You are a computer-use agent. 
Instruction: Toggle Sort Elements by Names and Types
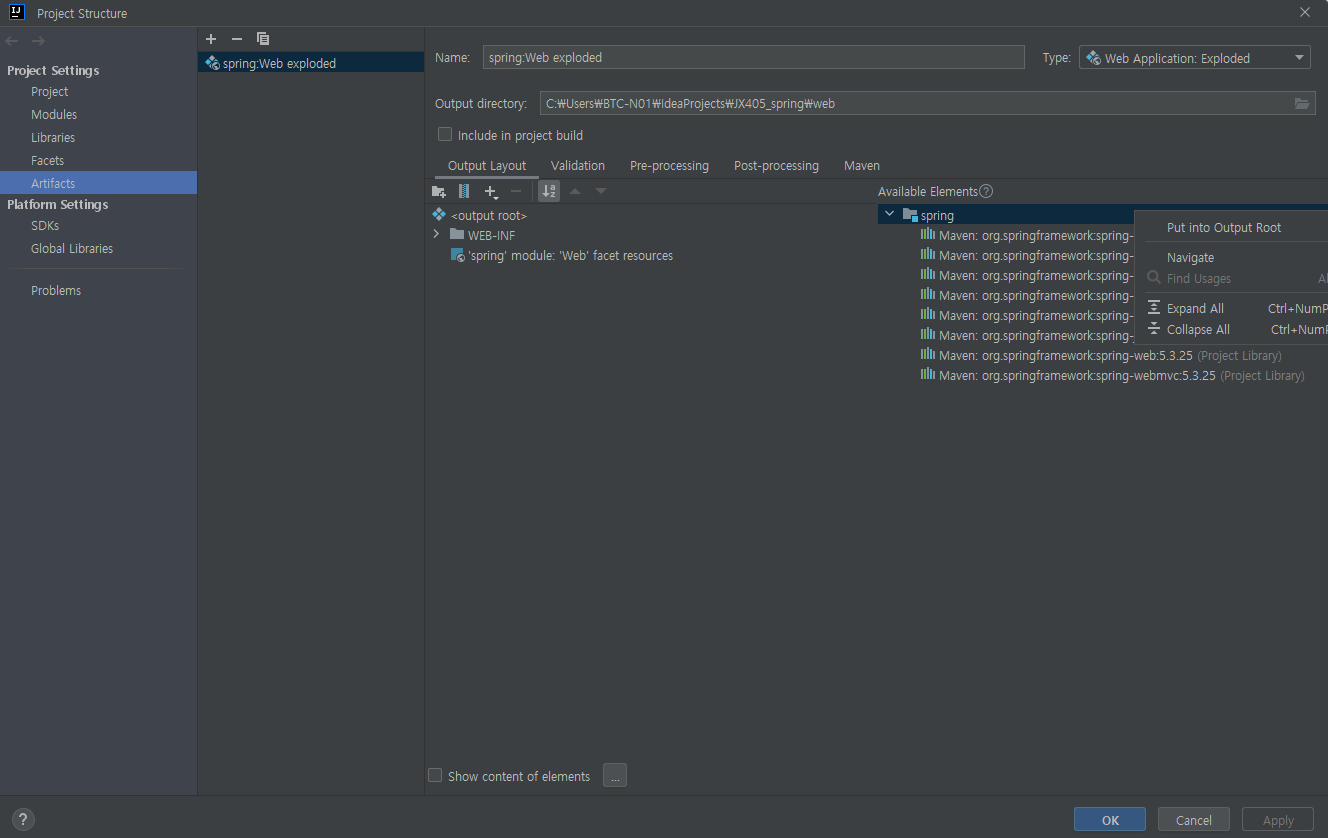[x=549, y=191]
